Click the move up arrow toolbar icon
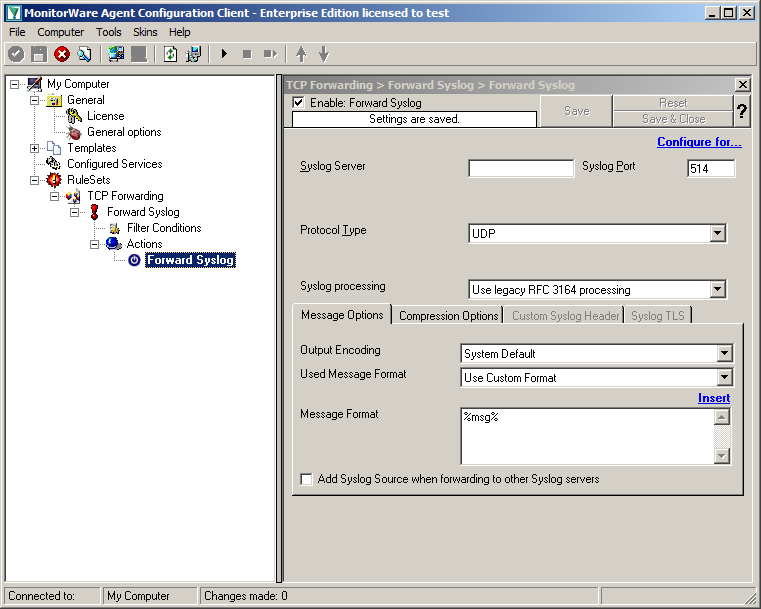The height and width of the screenshot is (609, 761). click(301, 54)
